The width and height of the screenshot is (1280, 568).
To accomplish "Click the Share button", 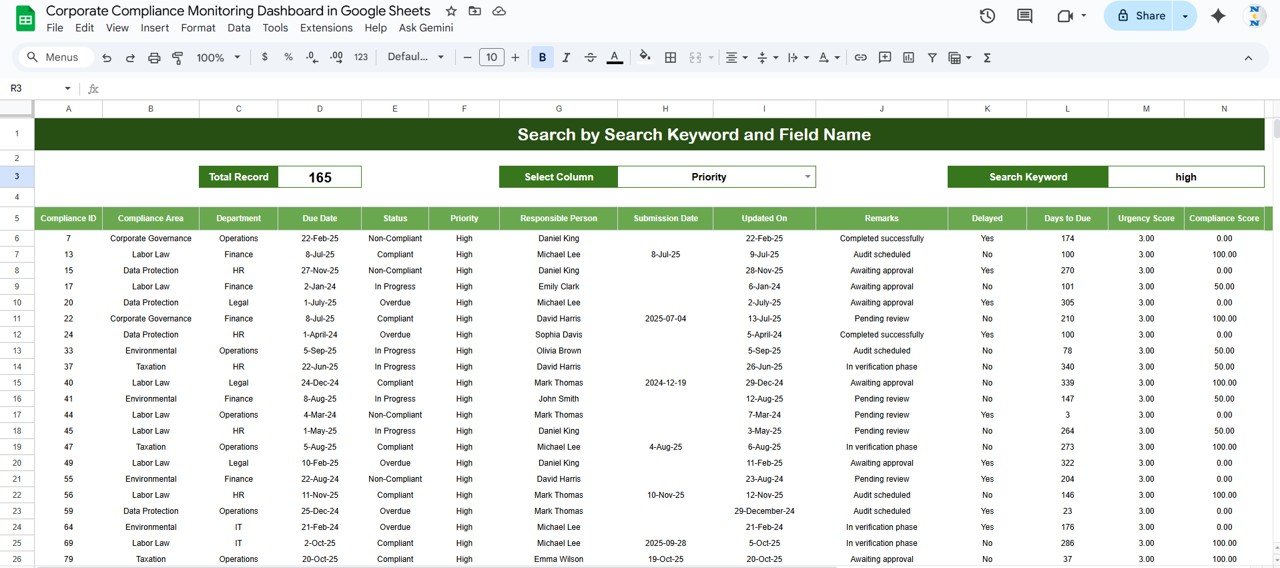I will (x=1141, y=16).
